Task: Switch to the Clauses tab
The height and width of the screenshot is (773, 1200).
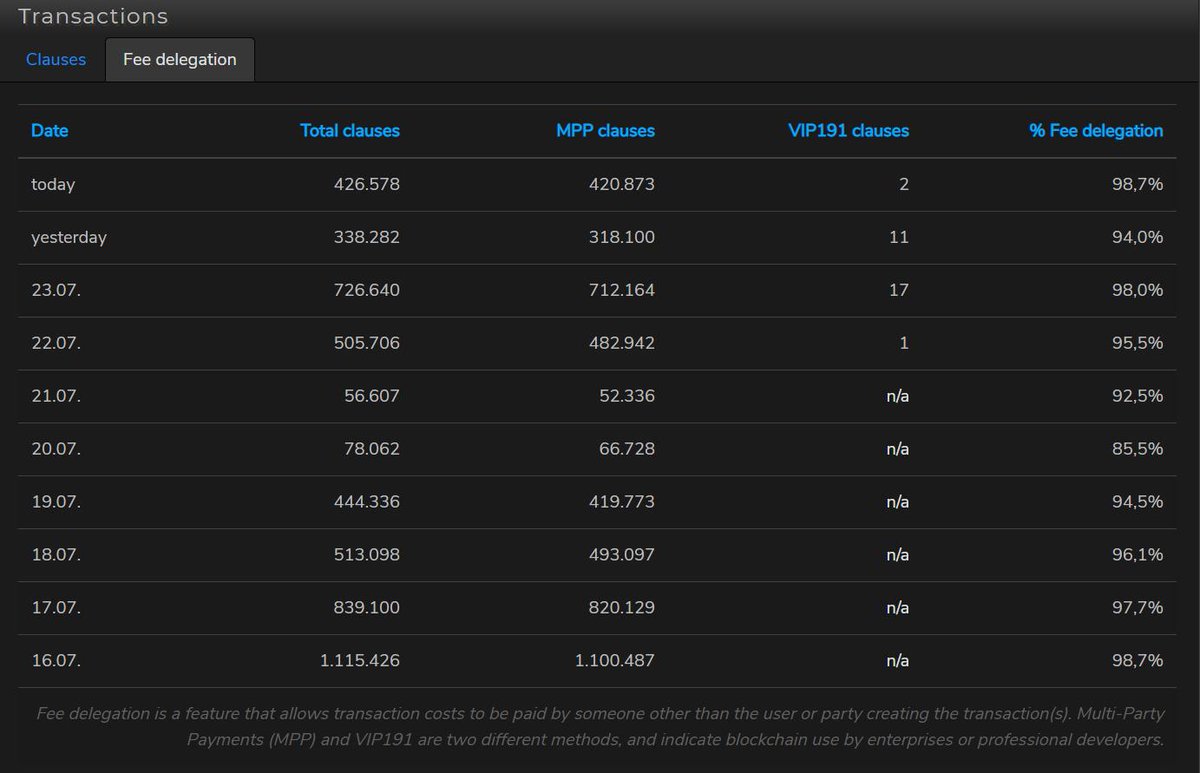Action: tap(56, 59)
